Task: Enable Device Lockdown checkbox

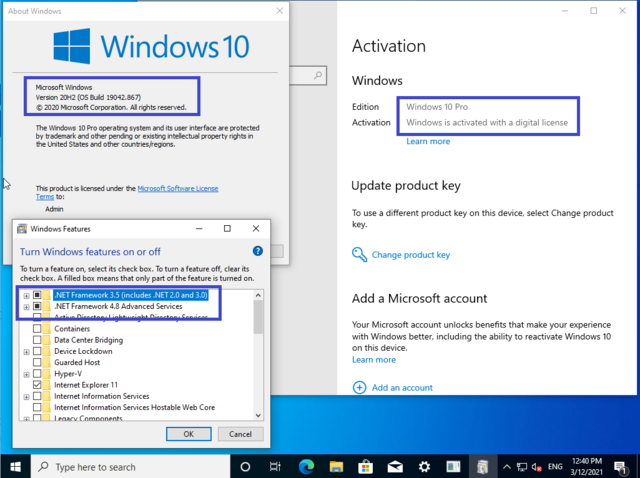Action: (37, 351)
